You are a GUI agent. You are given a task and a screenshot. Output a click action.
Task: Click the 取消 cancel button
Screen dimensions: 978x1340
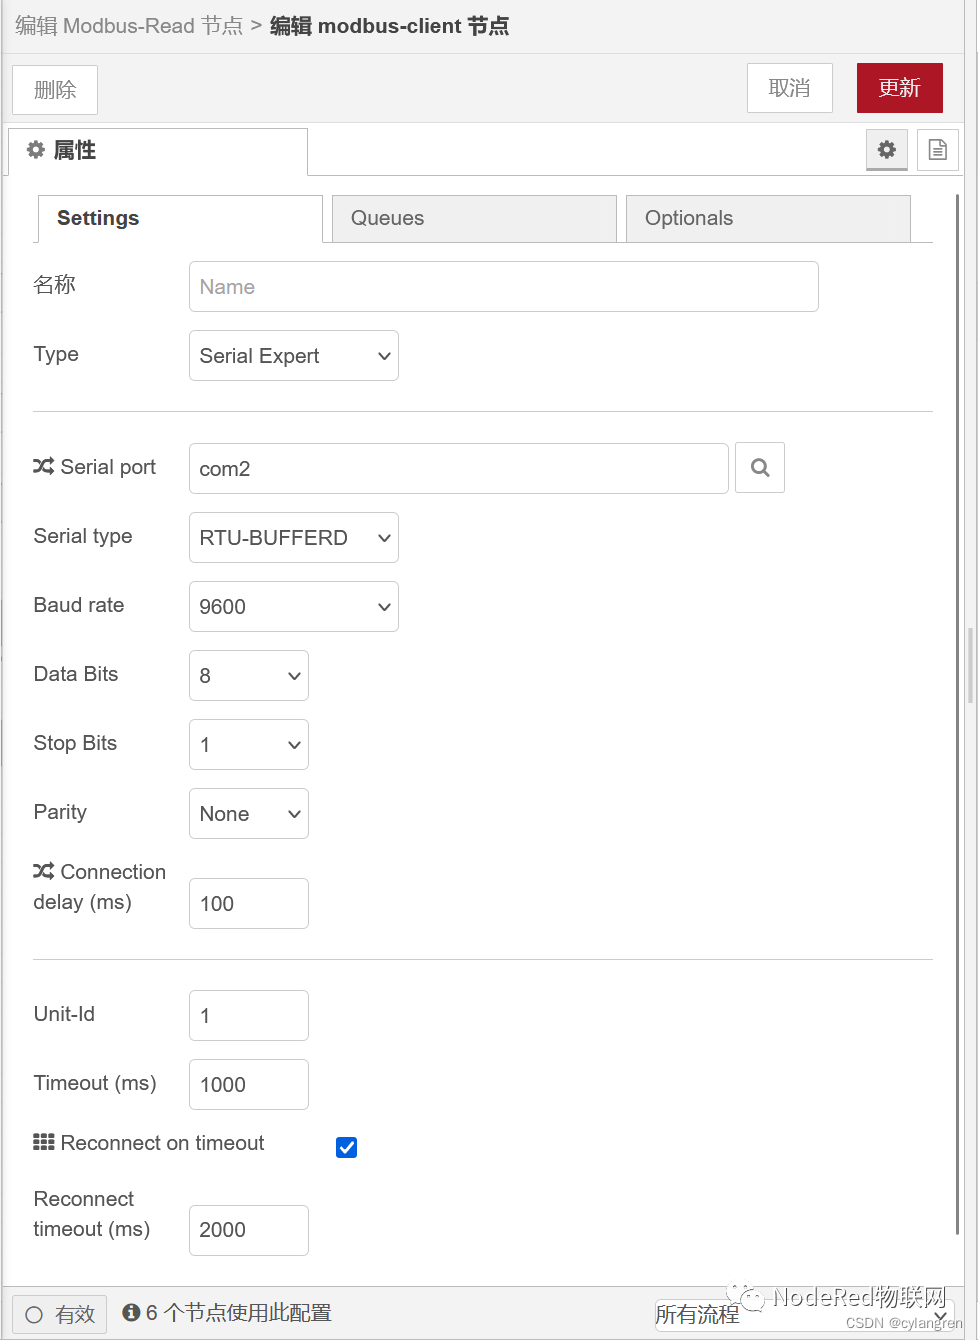790,88
